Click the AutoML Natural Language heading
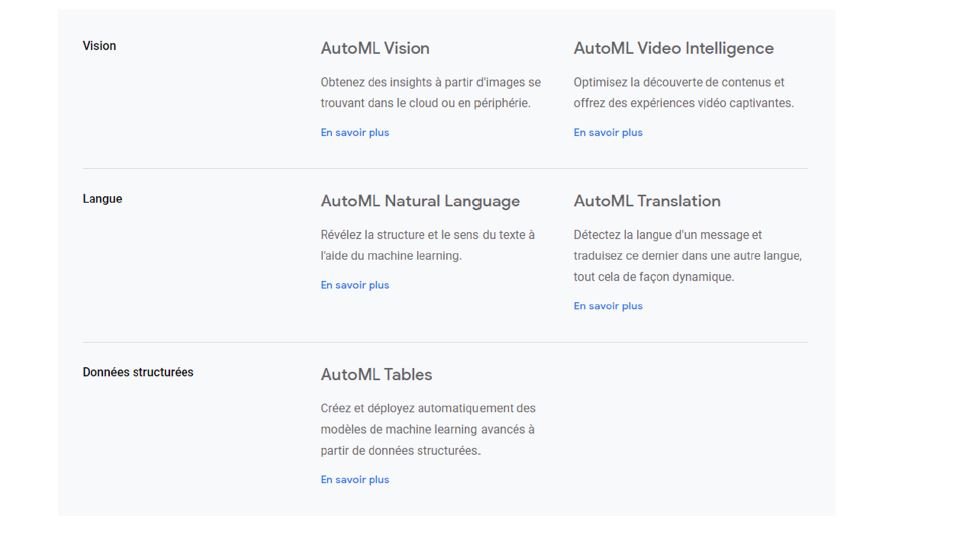This screenshot has height=556, width=959. (x=420, y=201)
